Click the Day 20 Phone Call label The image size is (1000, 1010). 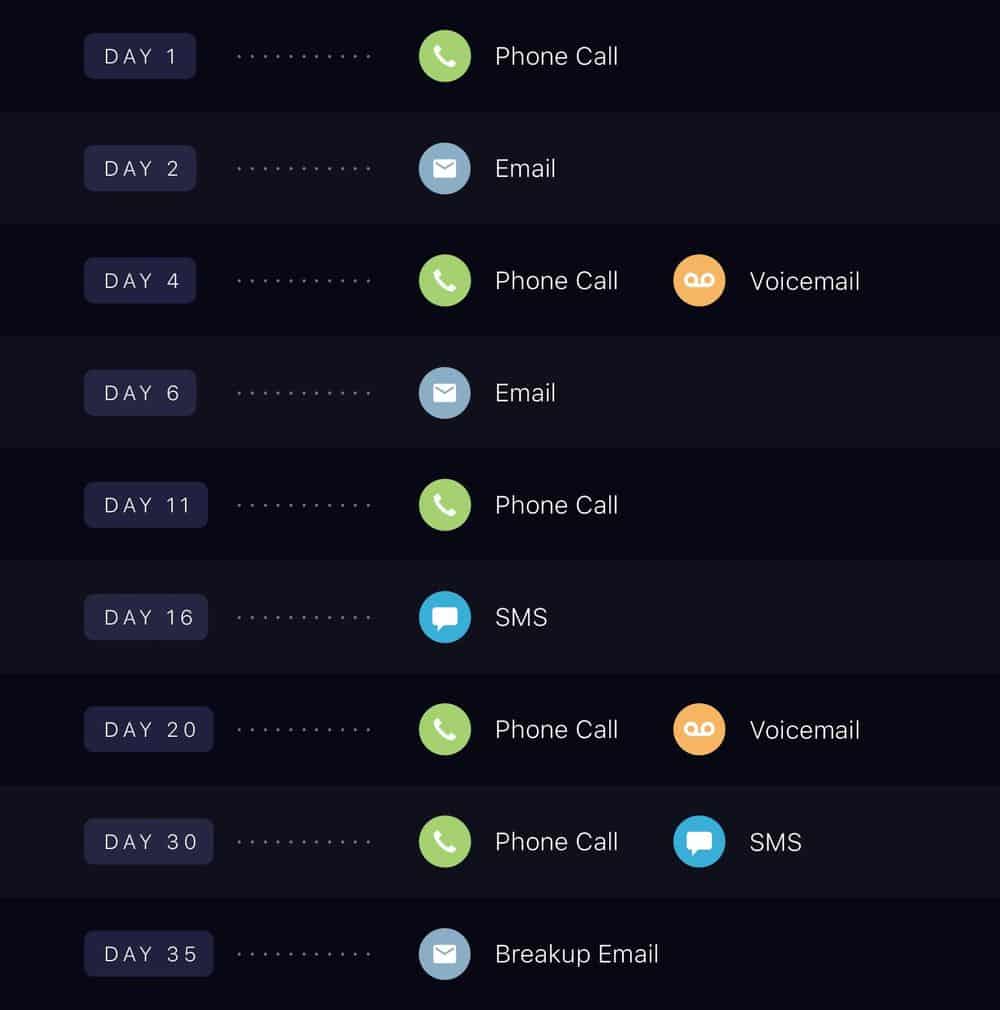click(x=557, y=730)
